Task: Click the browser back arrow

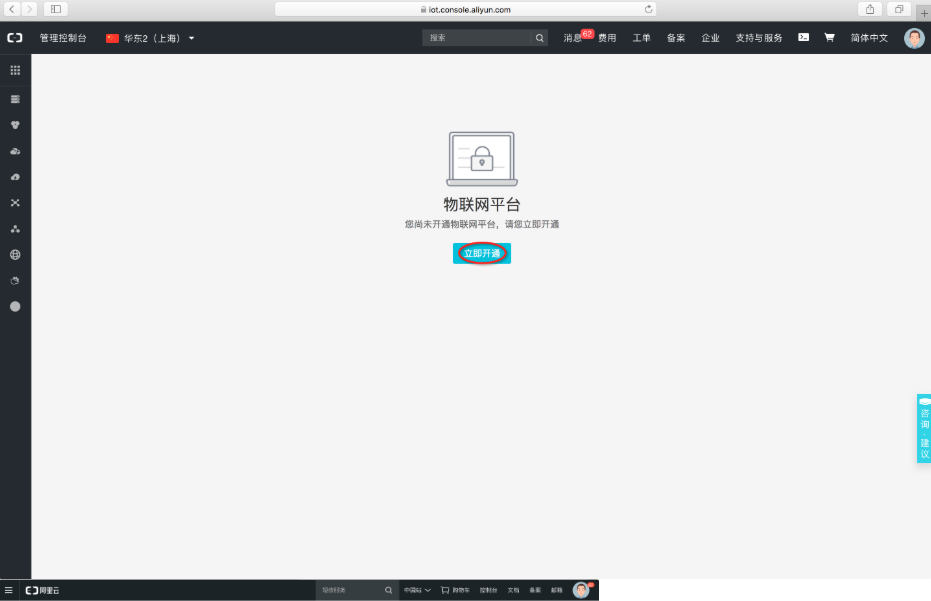Action: (12, 9)
